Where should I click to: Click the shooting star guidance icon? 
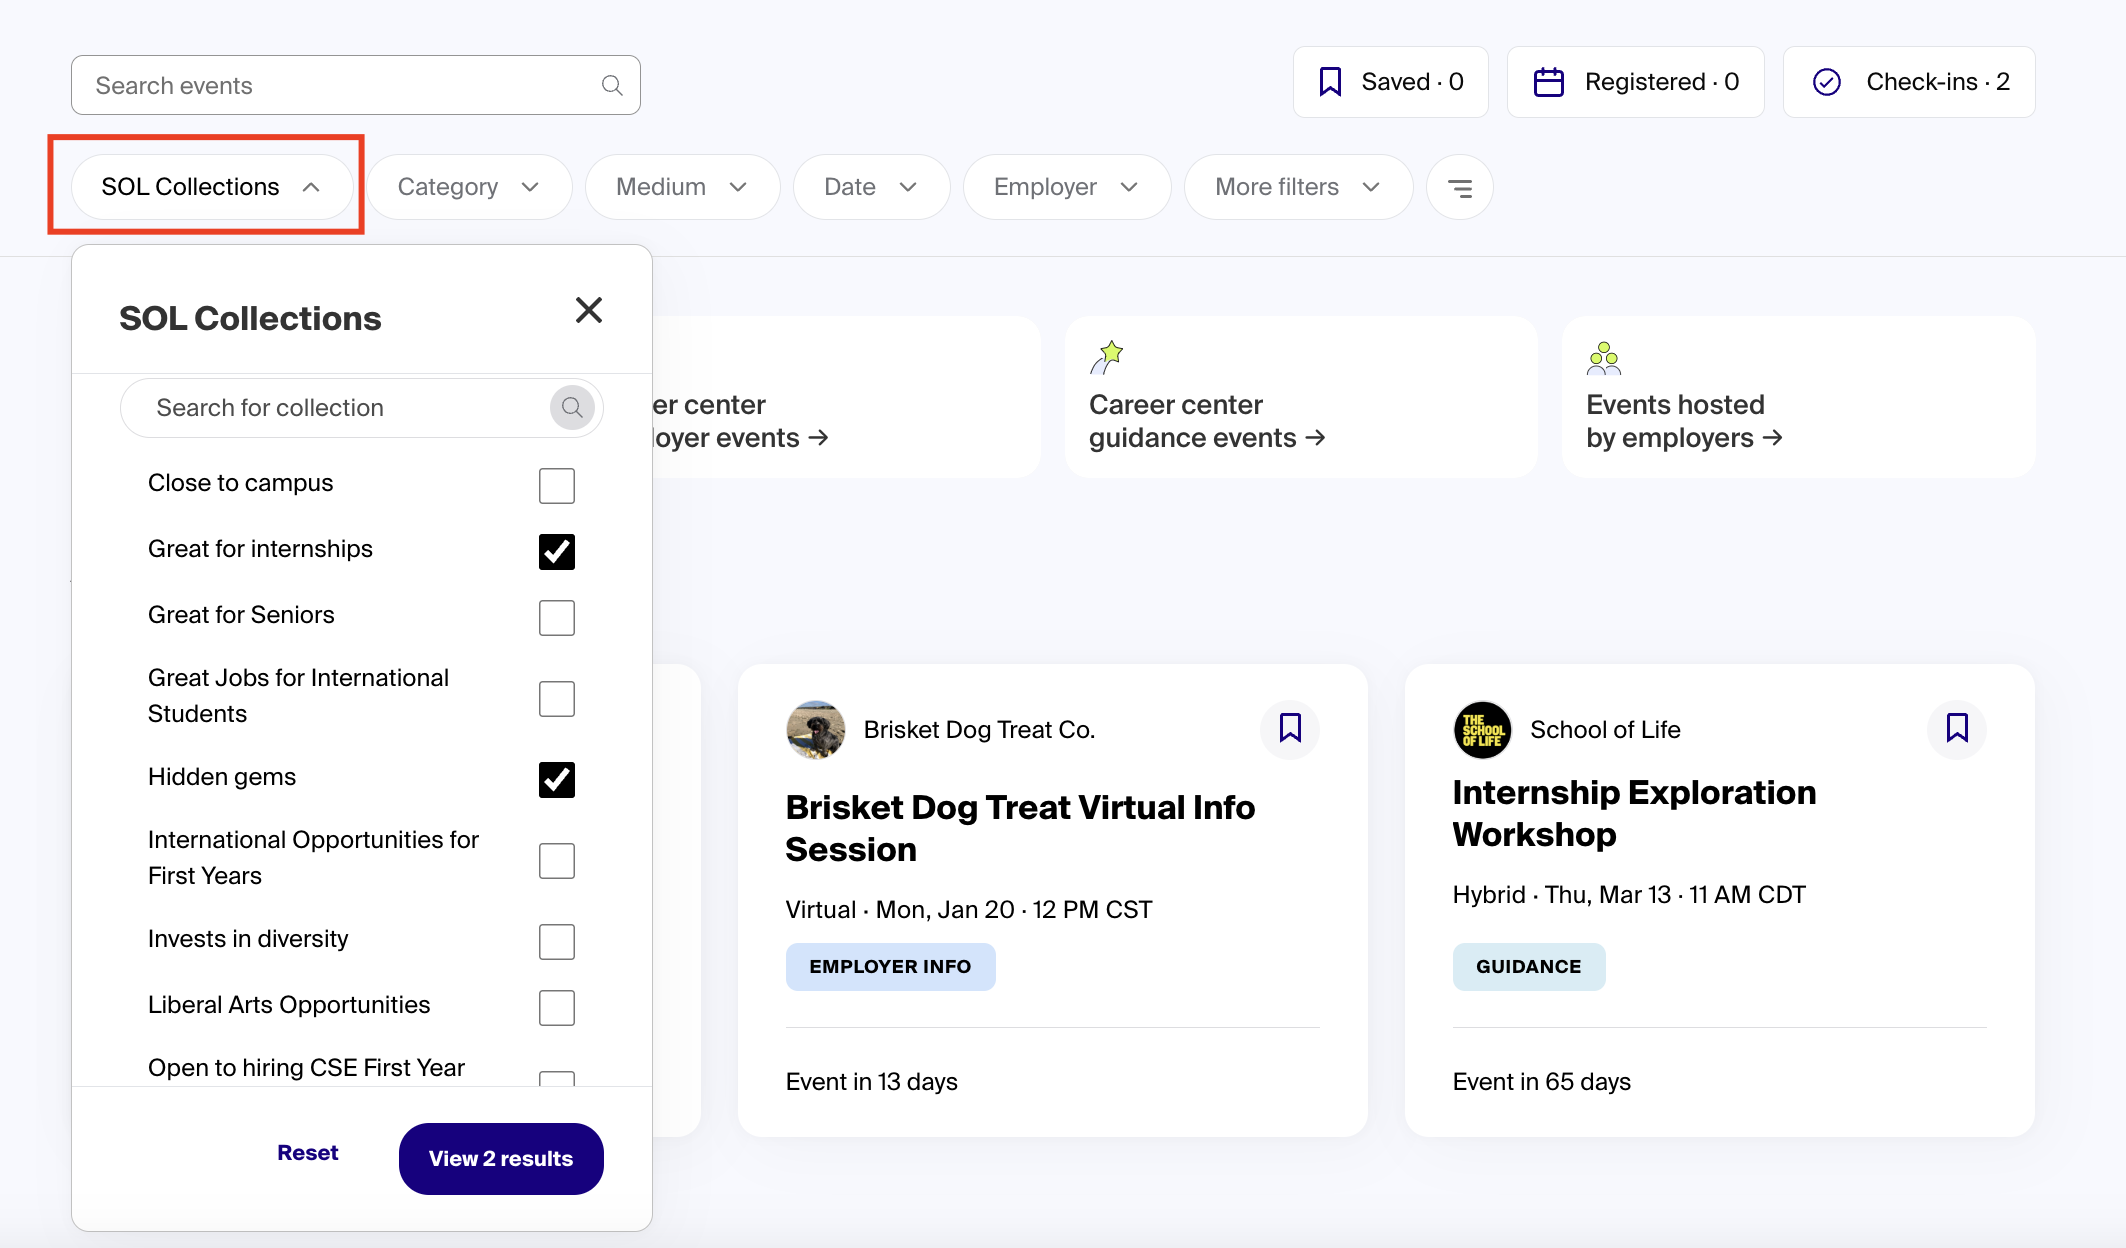click(1107, 357)
